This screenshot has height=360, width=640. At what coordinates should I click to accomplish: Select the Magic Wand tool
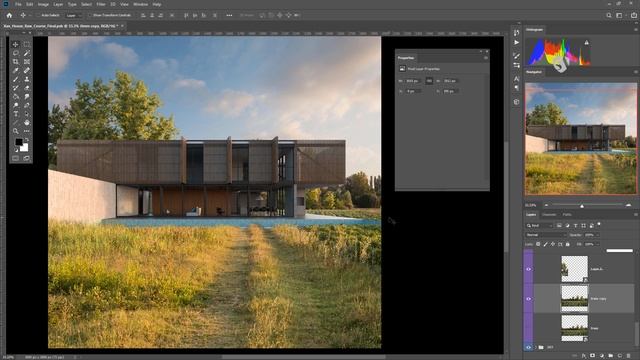tap(27, 53)
